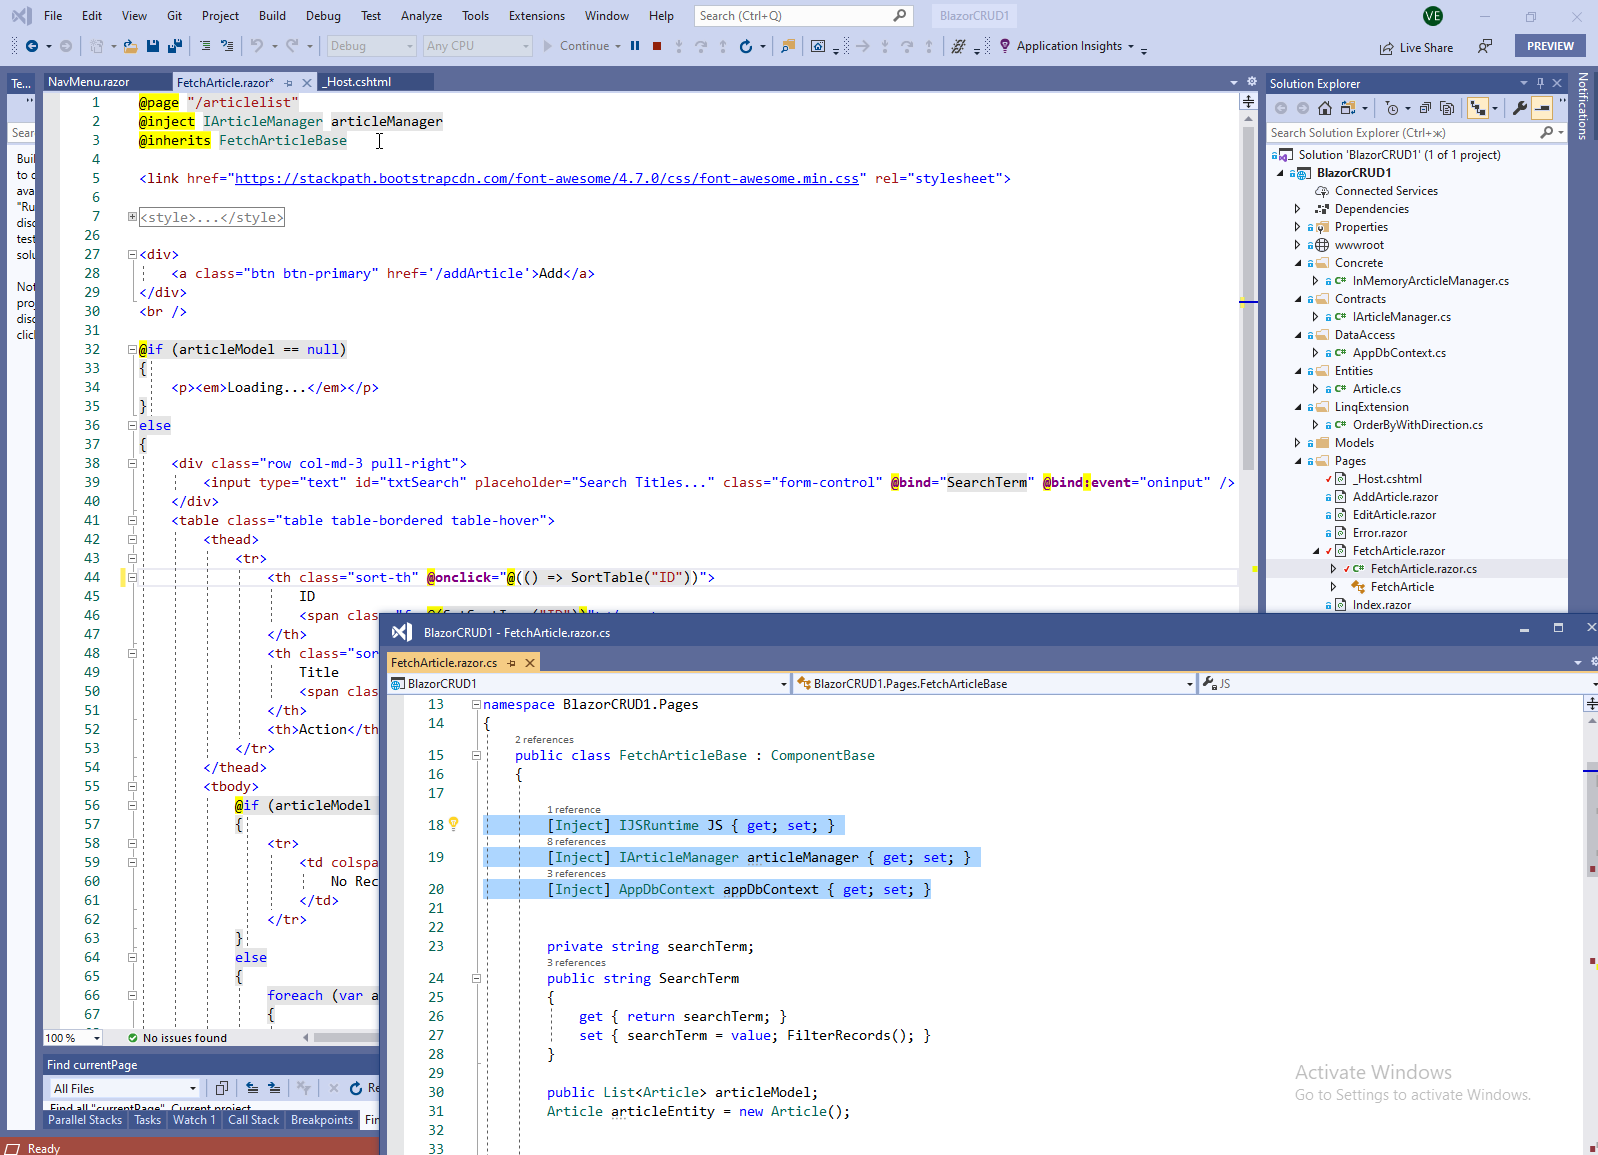The image size is (1598, 1155).
Task: Click the Live Share button
Action: 1416,47
